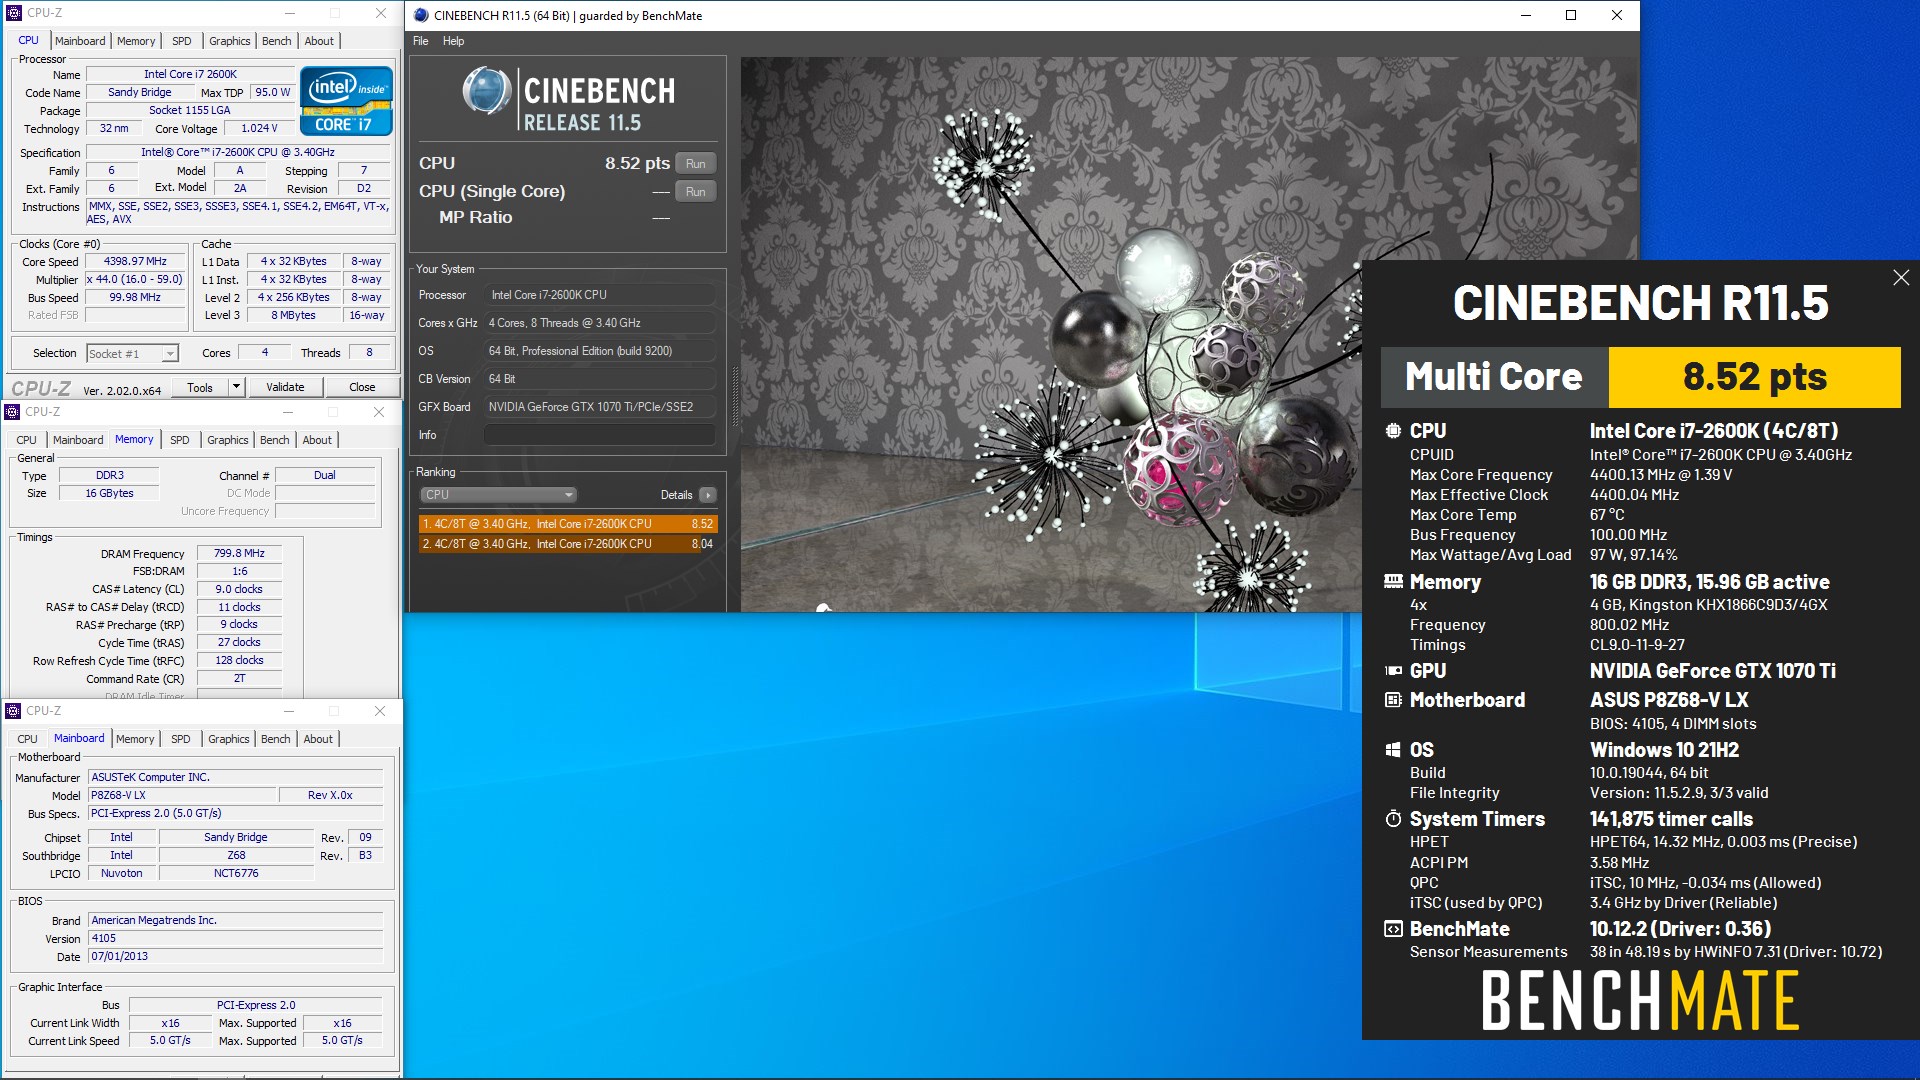
Task: Click the Details label in Ranking section
Action: [x=676, y=495]
